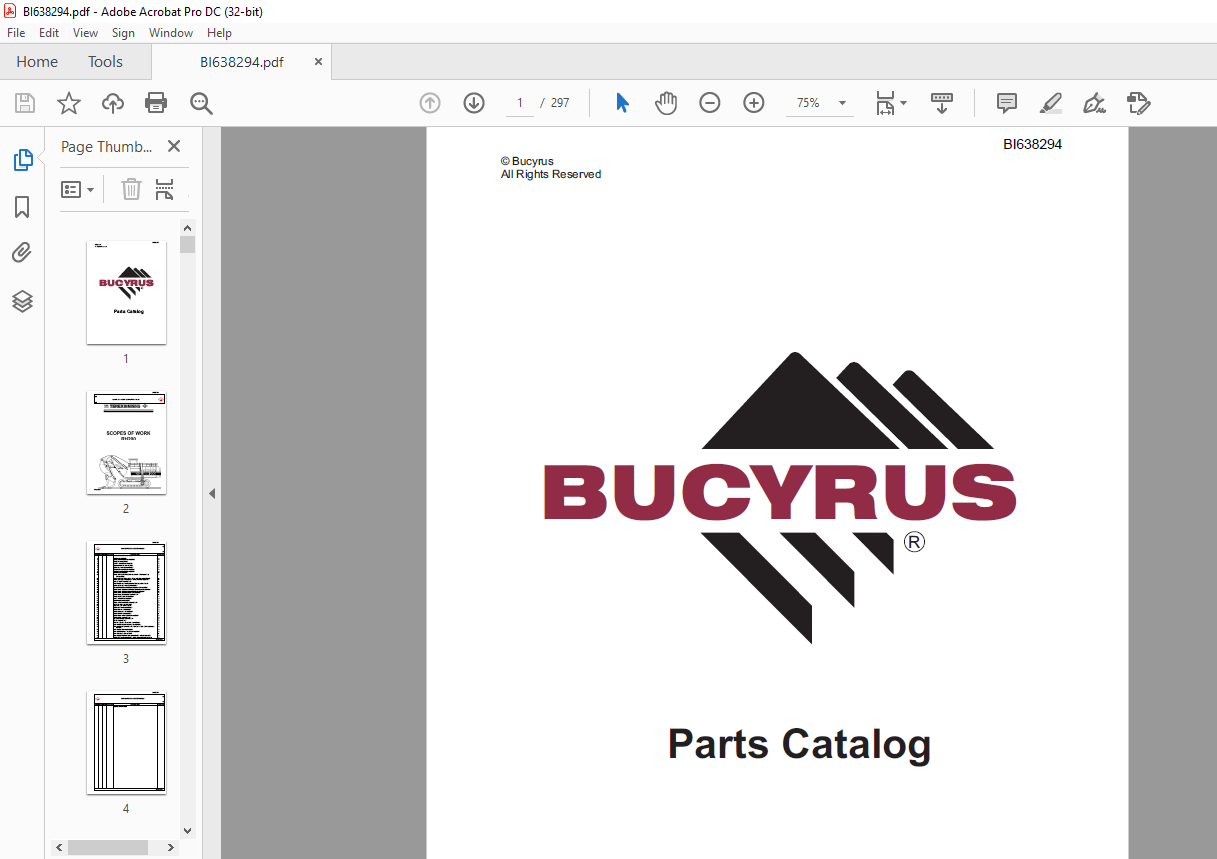Select the page 2 thumbnail

tap(126, 442)
